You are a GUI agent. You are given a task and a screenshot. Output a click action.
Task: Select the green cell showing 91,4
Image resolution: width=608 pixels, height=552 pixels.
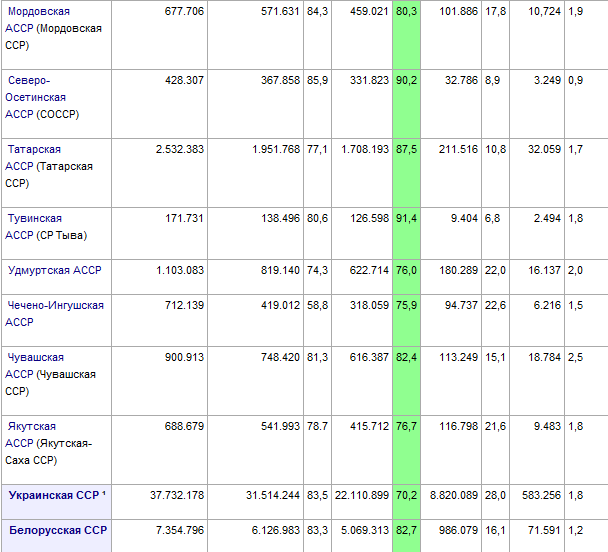click(x=406, y=218)
